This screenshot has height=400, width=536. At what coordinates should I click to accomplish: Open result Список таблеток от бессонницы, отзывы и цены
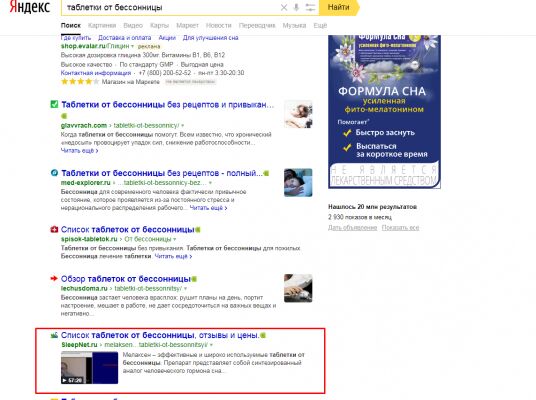point(160,335)
